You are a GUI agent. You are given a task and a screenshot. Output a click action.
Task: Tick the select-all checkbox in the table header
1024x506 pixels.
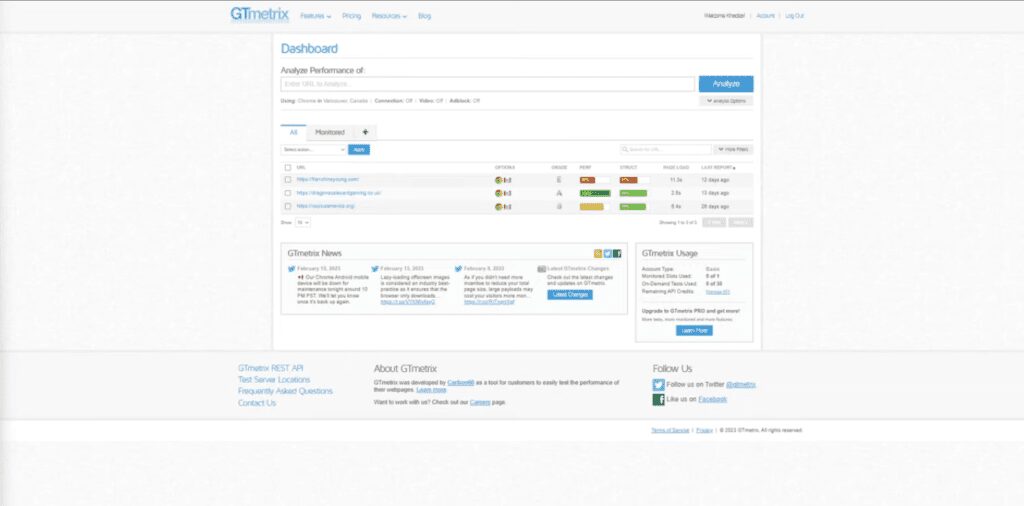288,168
